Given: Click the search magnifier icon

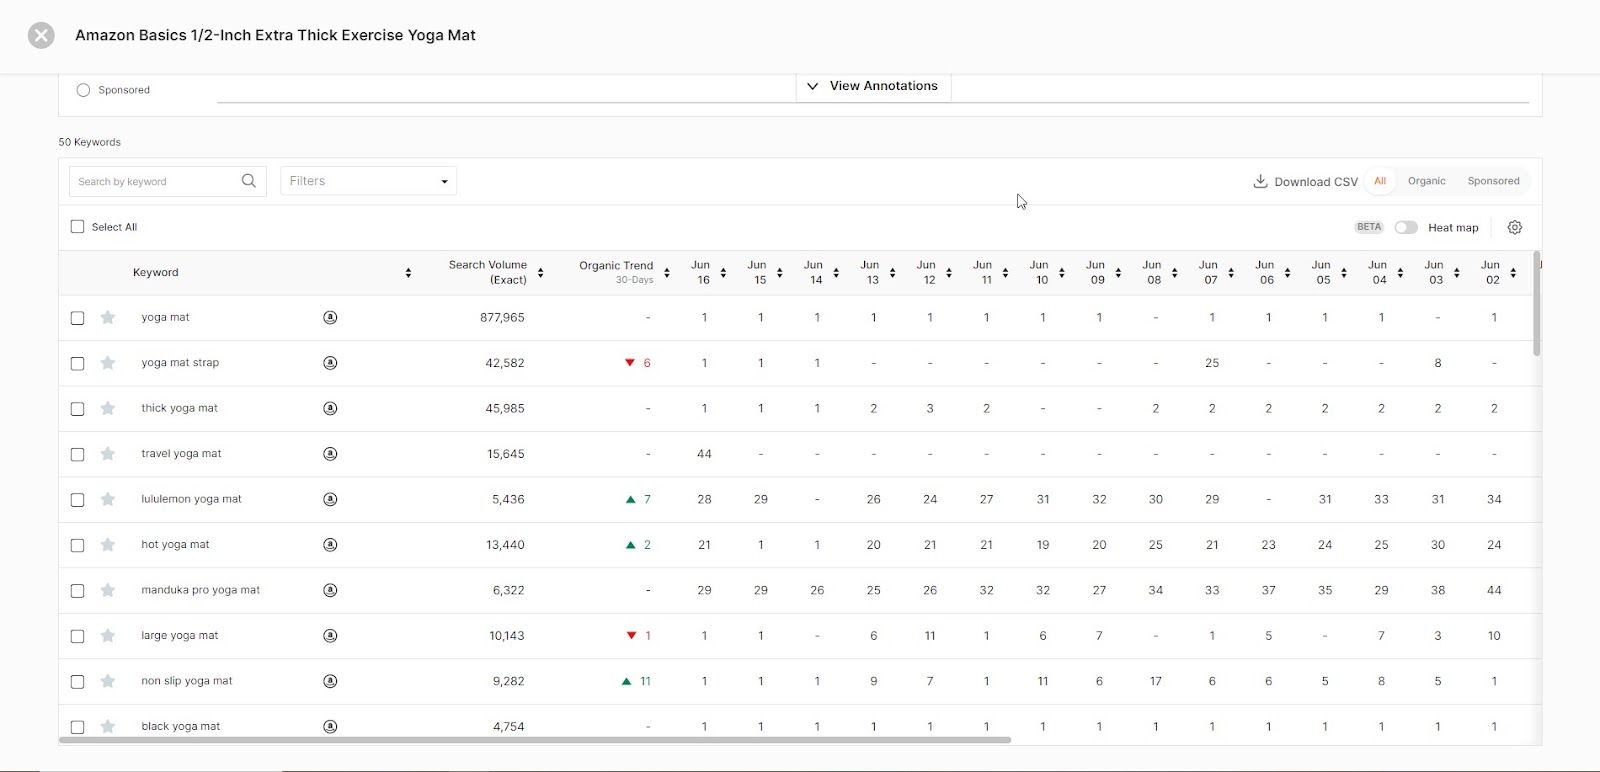Looking at the screenshot, I should point(249,181).
